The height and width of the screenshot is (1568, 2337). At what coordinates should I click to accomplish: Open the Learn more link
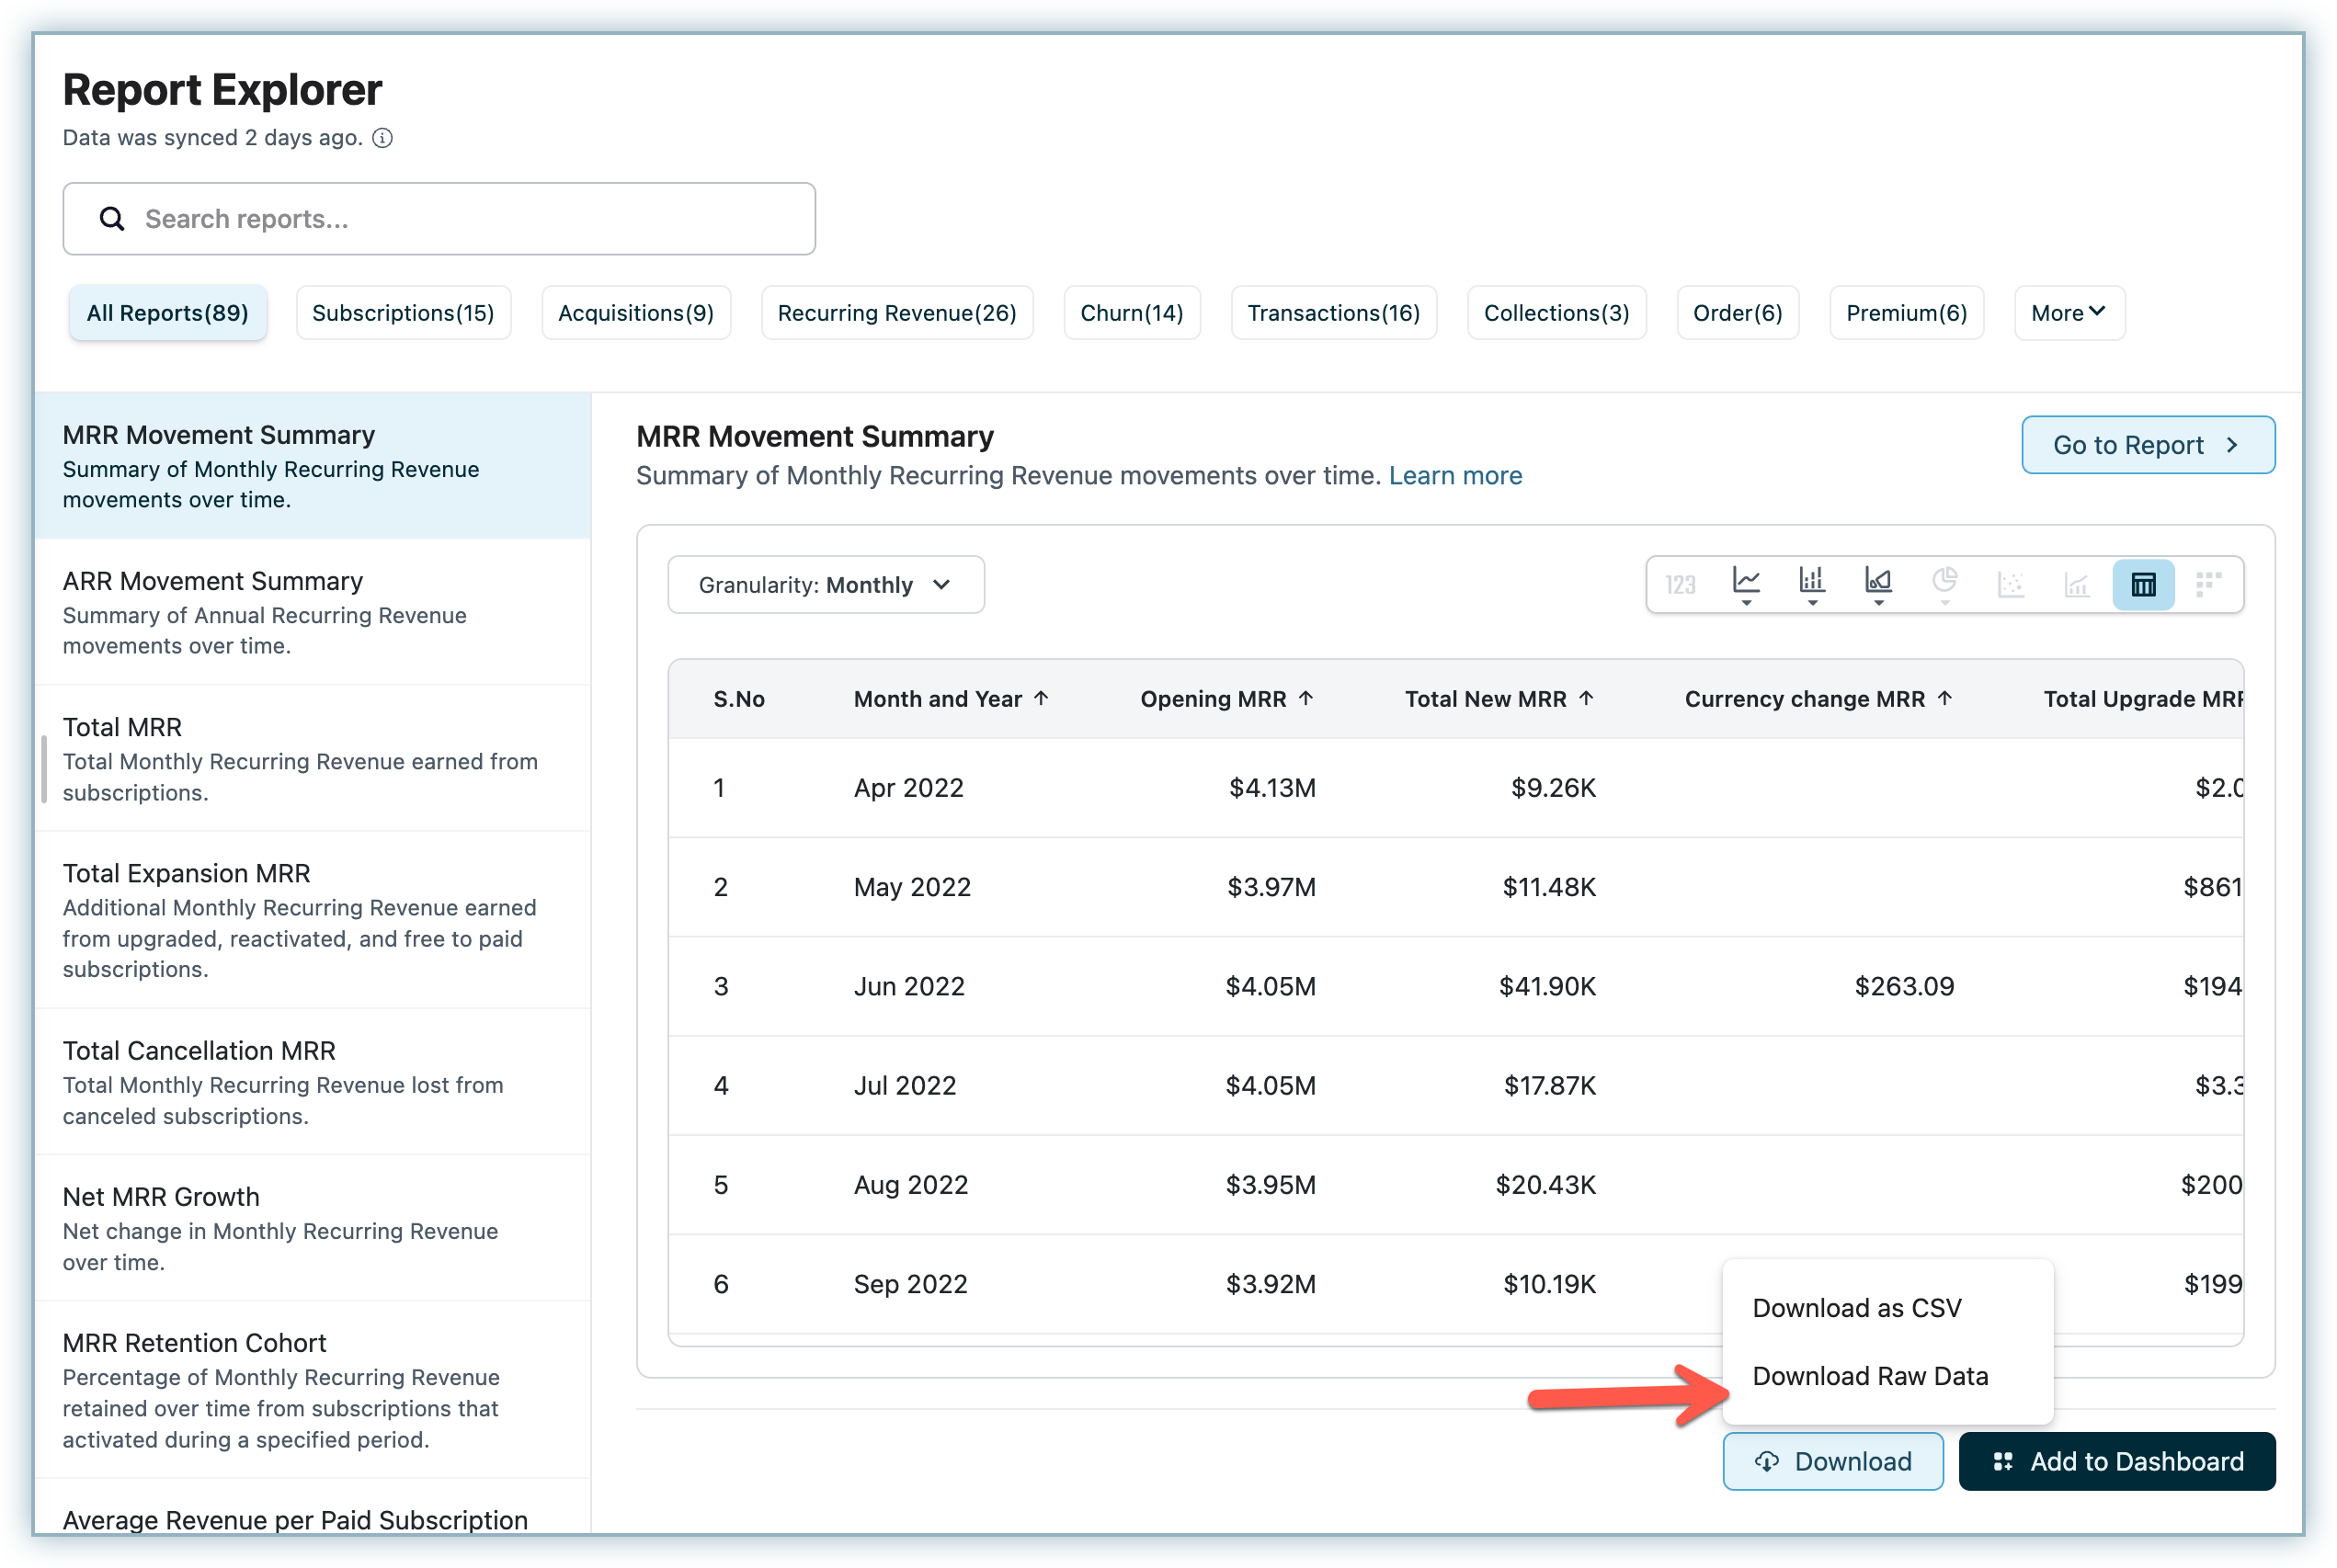pyautogui.click(x=1455, y=476)
